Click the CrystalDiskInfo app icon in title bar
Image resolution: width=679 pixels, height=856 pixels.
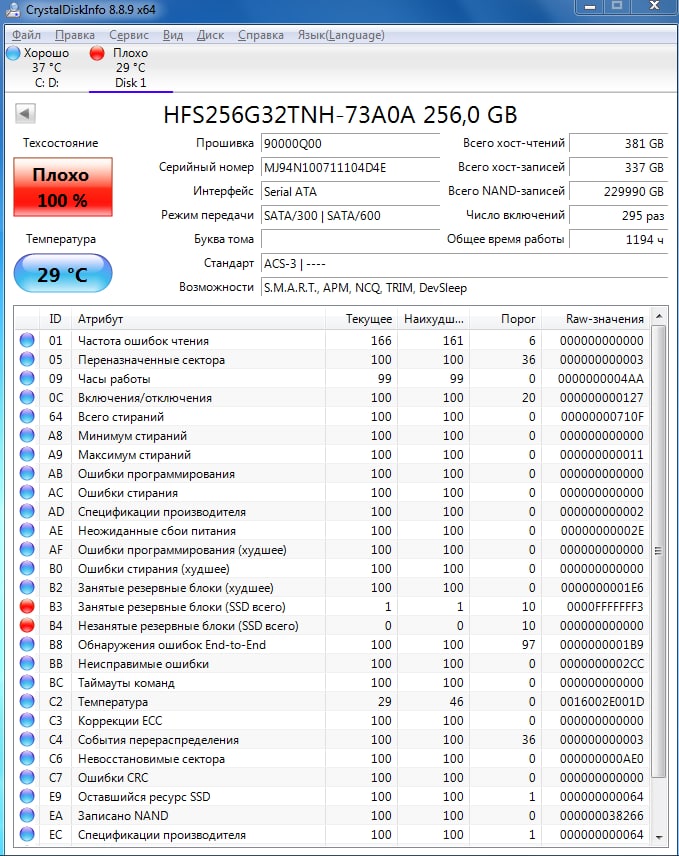(13, 9)
